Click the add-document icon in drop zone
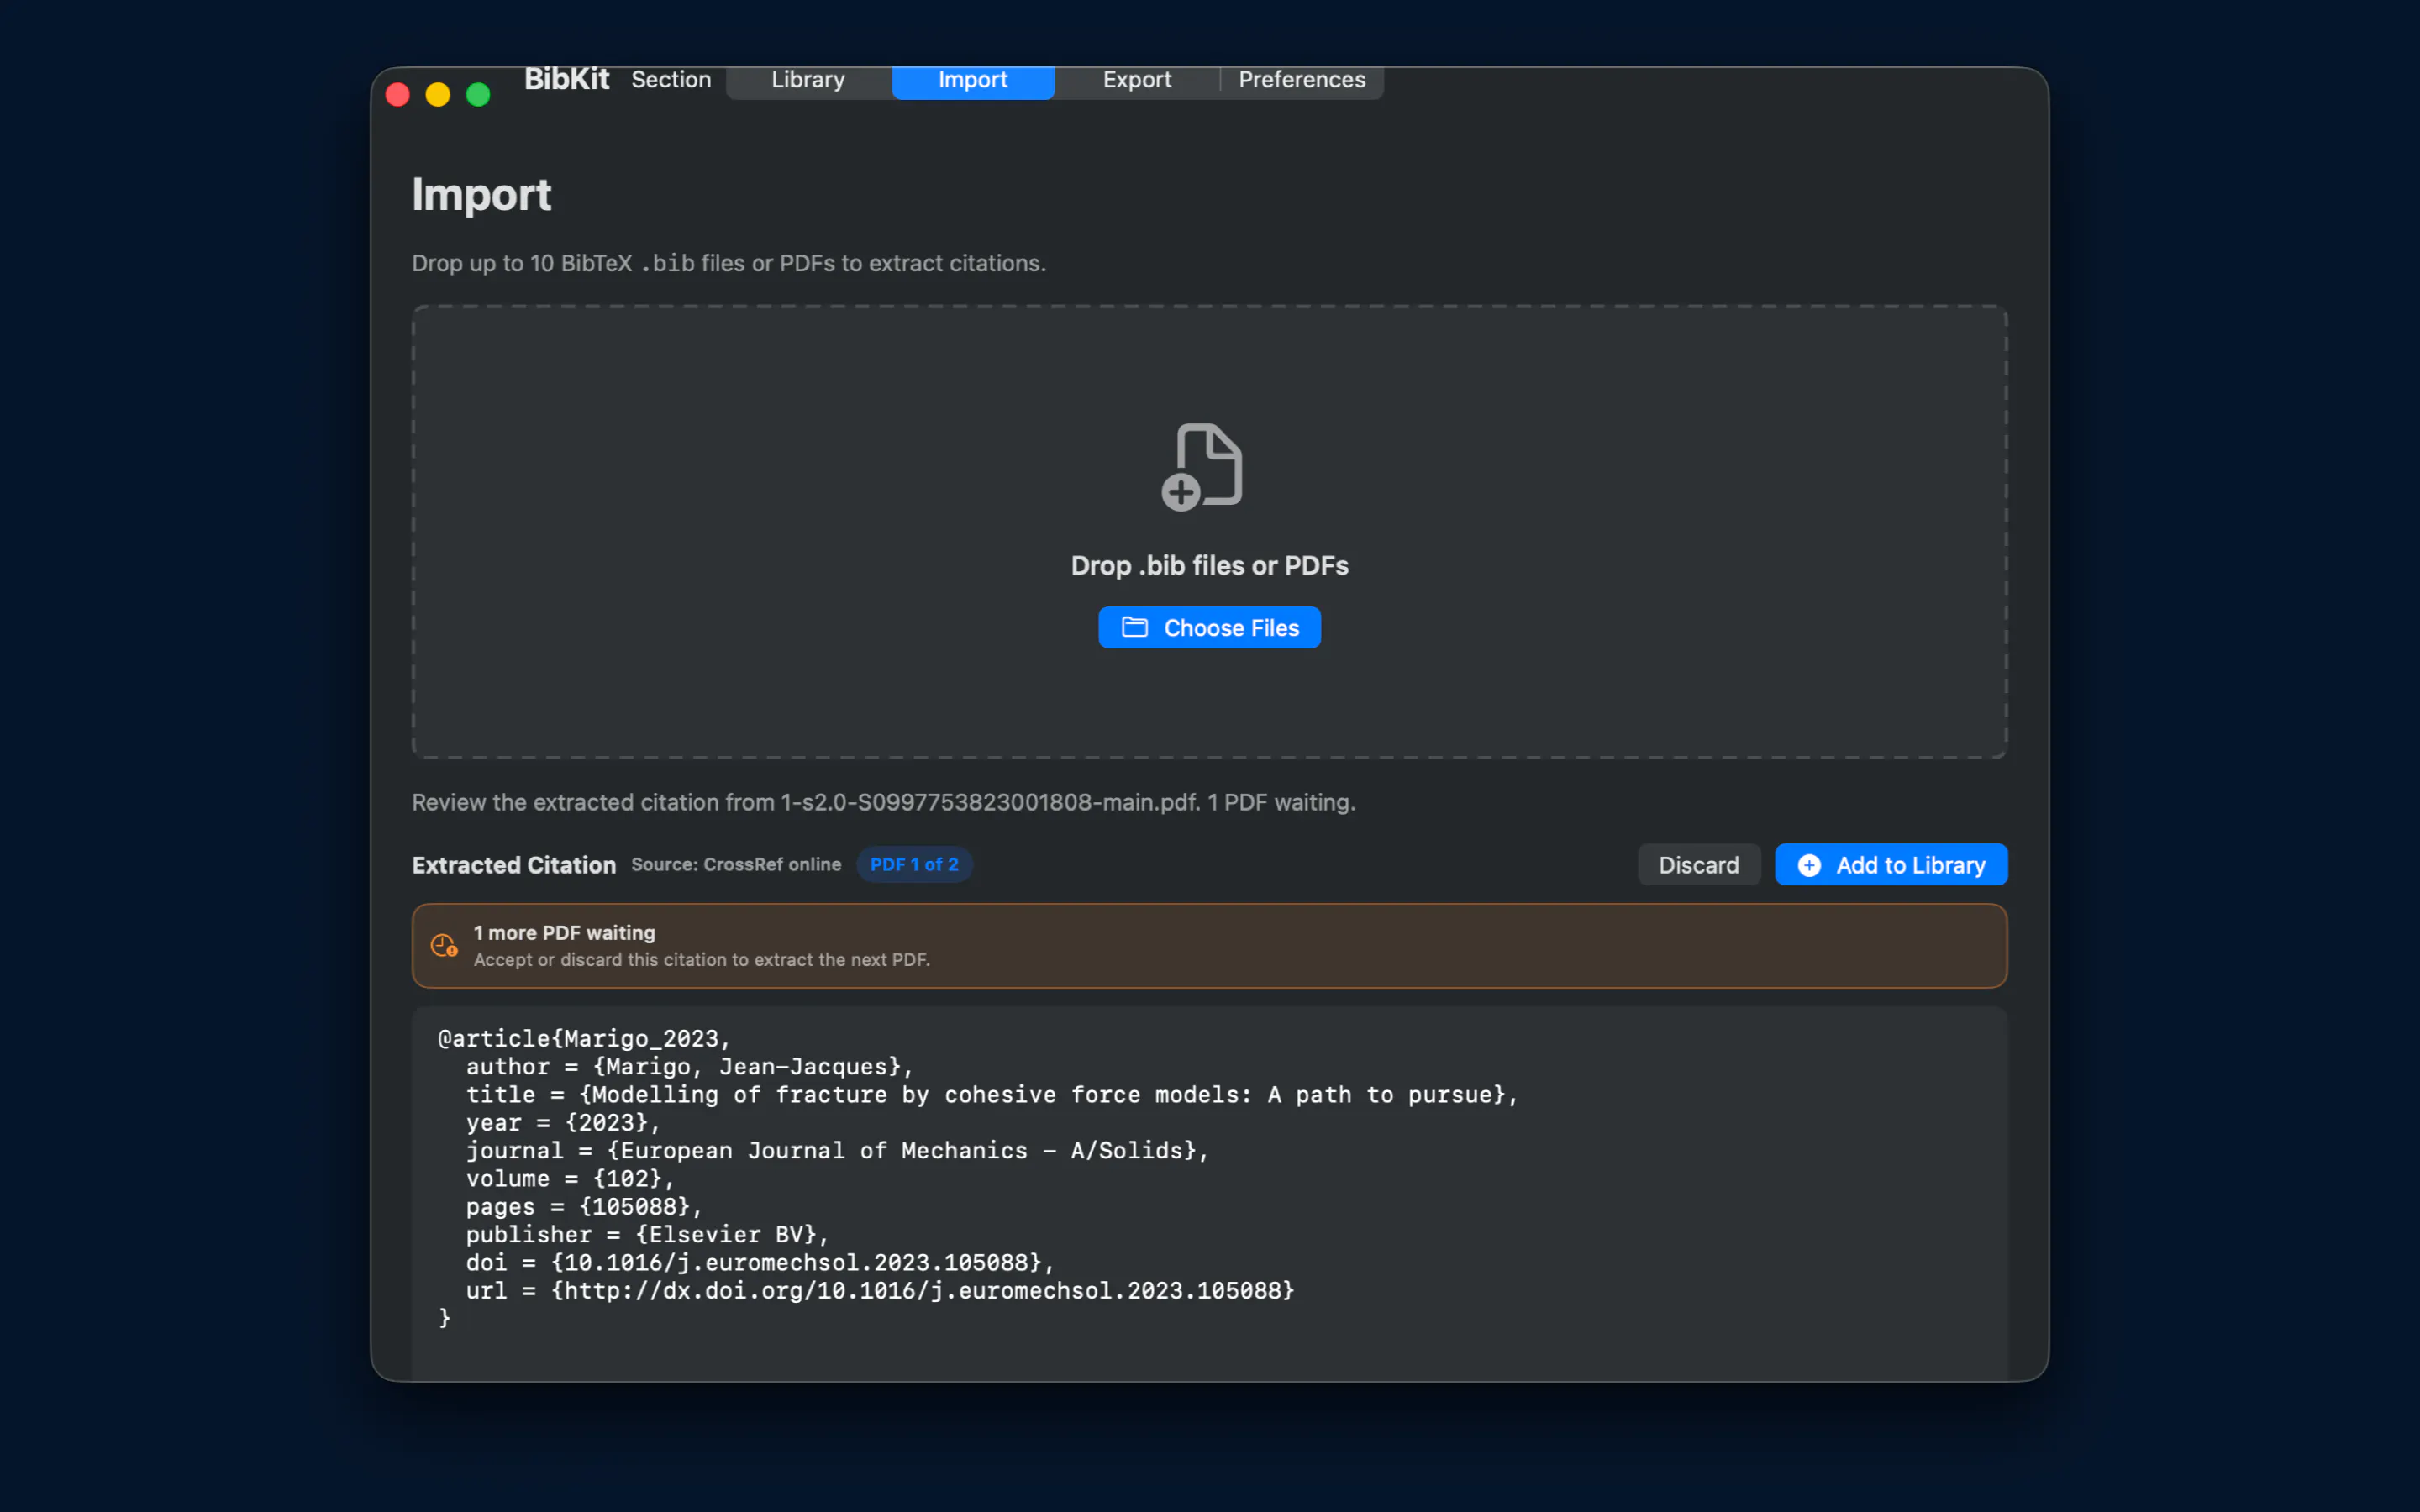The height and width of the screenshot is (1512, 2420). (x=1202, y=467)
